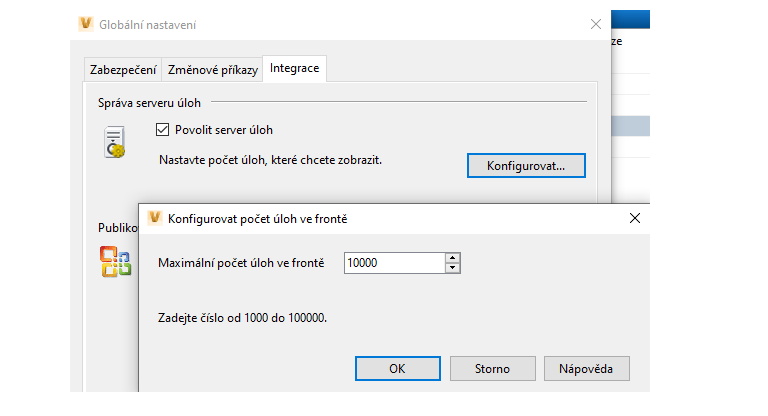
Task: Click the Vault logo icon in Globální nastavení title
Action: tap(86, 24)
